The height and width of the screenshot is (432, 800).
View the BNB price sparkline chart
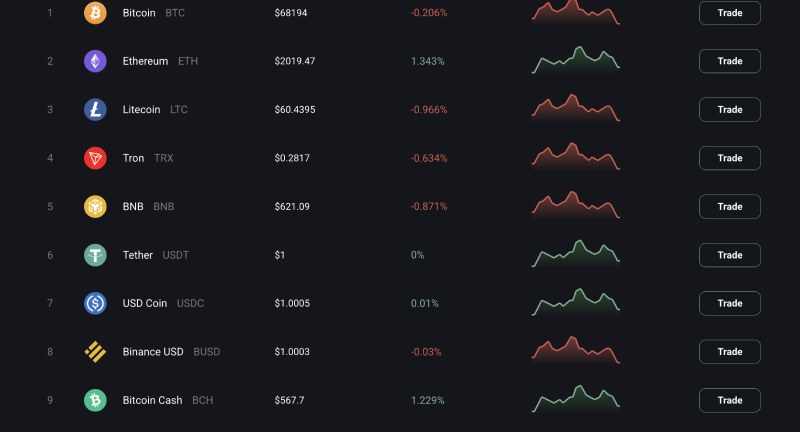pyautogui.click(x=575, y=205)
